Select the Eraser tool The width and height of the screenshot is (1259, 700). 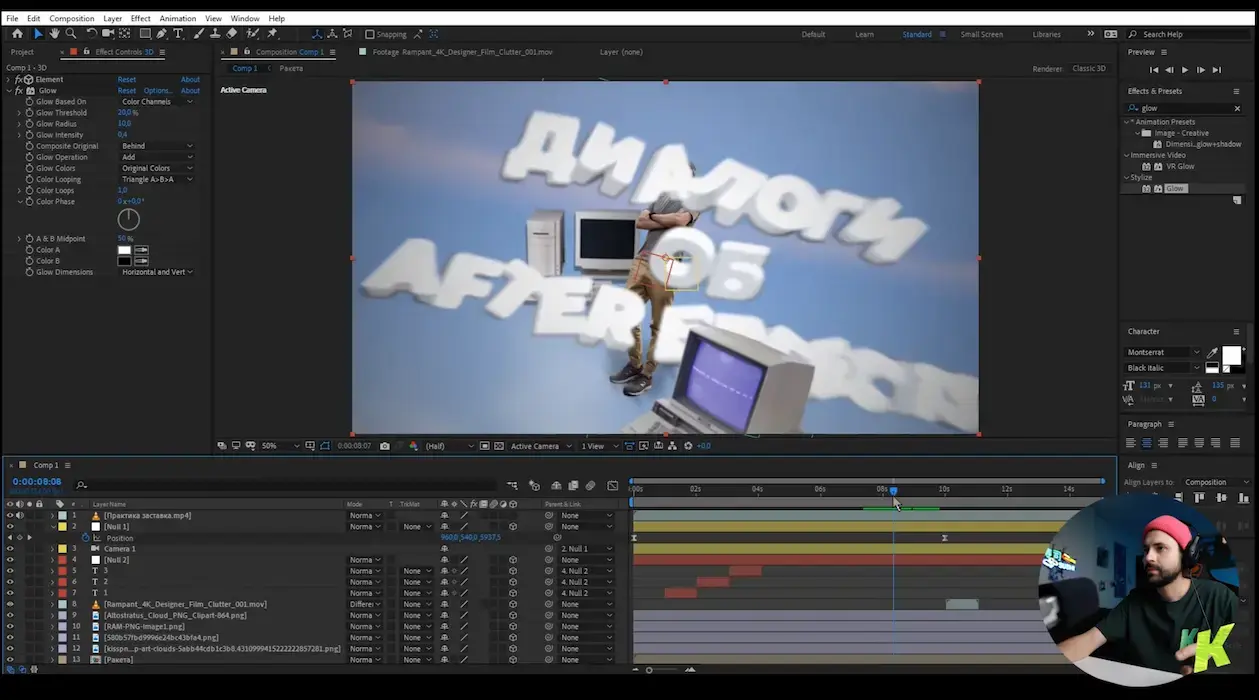(x=232, y=34)
